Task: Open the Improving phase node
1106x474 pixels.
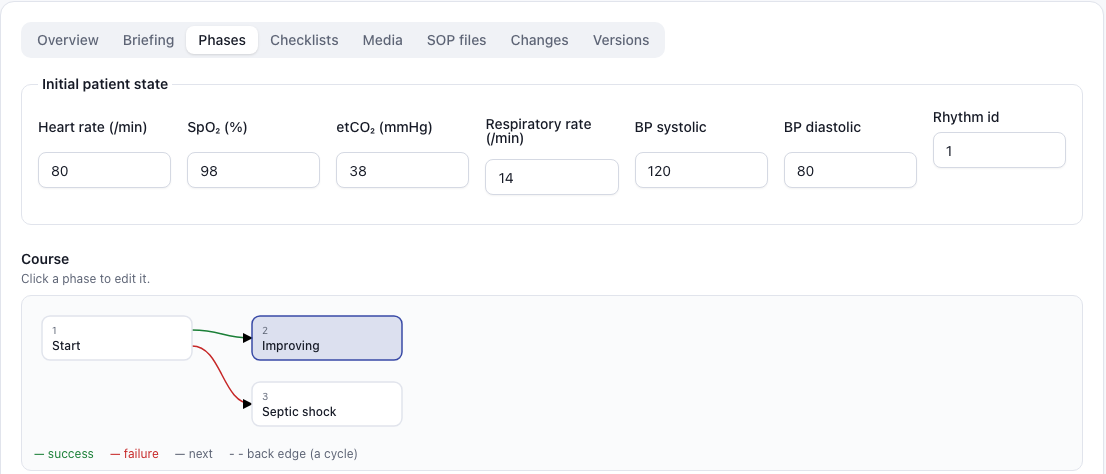Action: (x=327, y=338)
